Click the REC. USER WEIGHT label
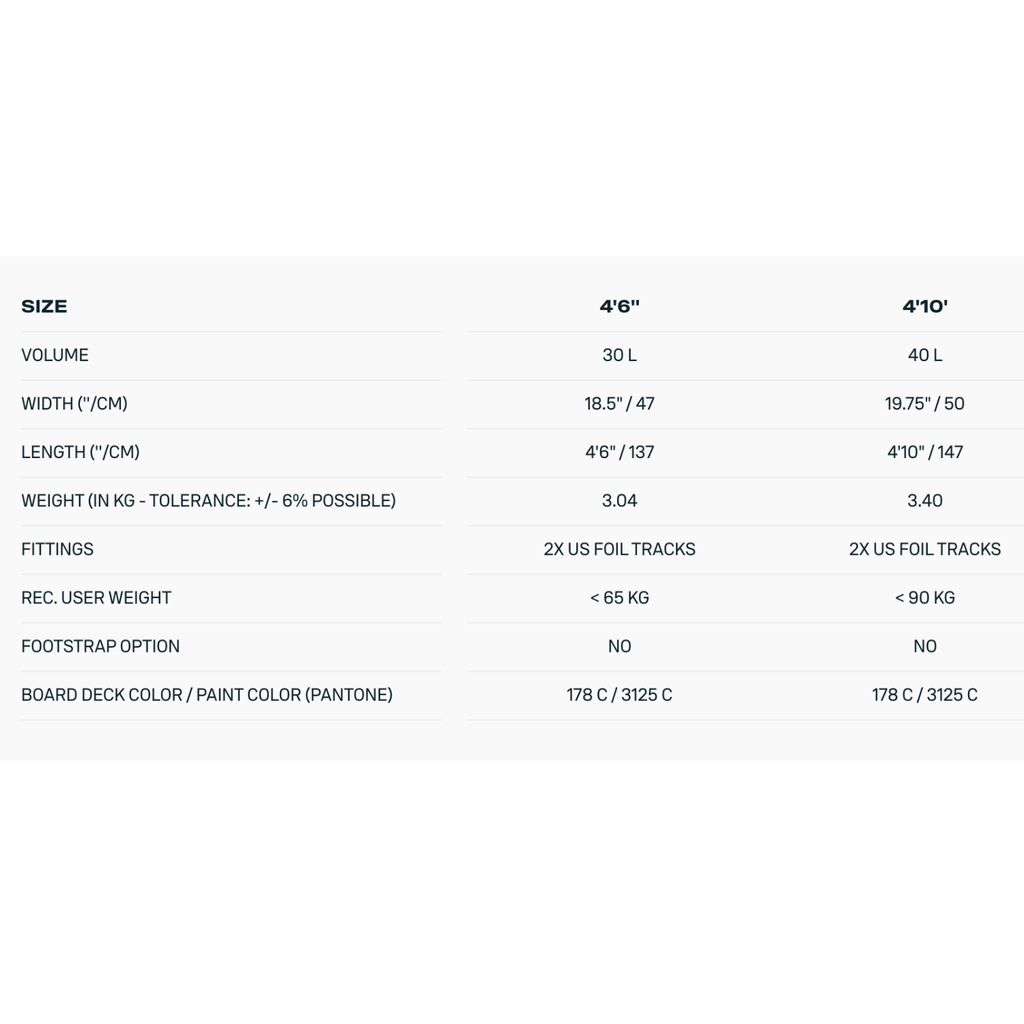1024x1024 pixels. point(96,598)
